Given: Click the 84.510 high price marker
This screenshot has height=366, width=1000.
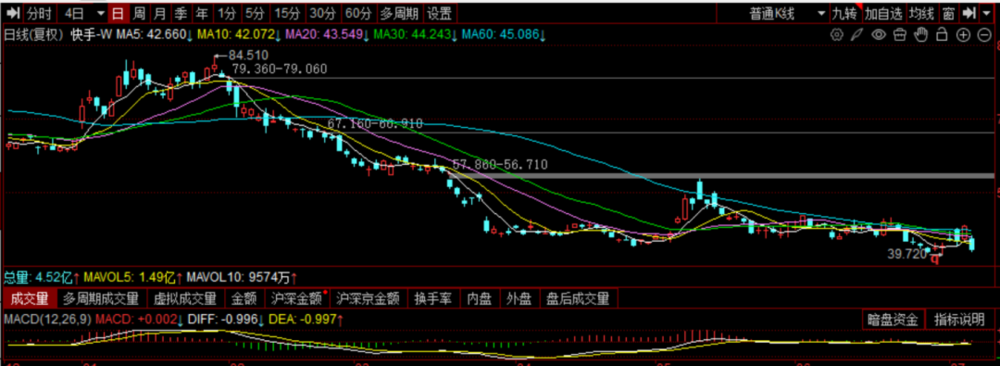Looking at the screenshot, I should 248,55.
